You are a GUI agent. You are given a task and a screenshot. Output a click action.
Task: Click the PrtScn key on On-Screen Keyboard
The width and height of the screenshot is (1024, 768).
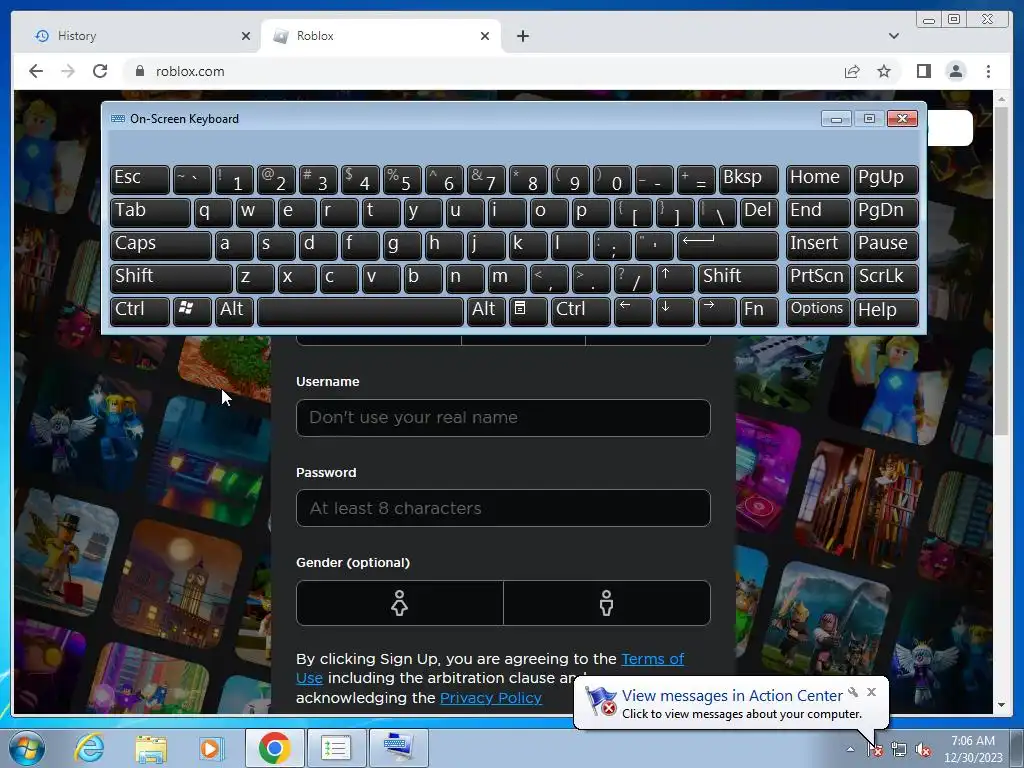click(818, 277)
